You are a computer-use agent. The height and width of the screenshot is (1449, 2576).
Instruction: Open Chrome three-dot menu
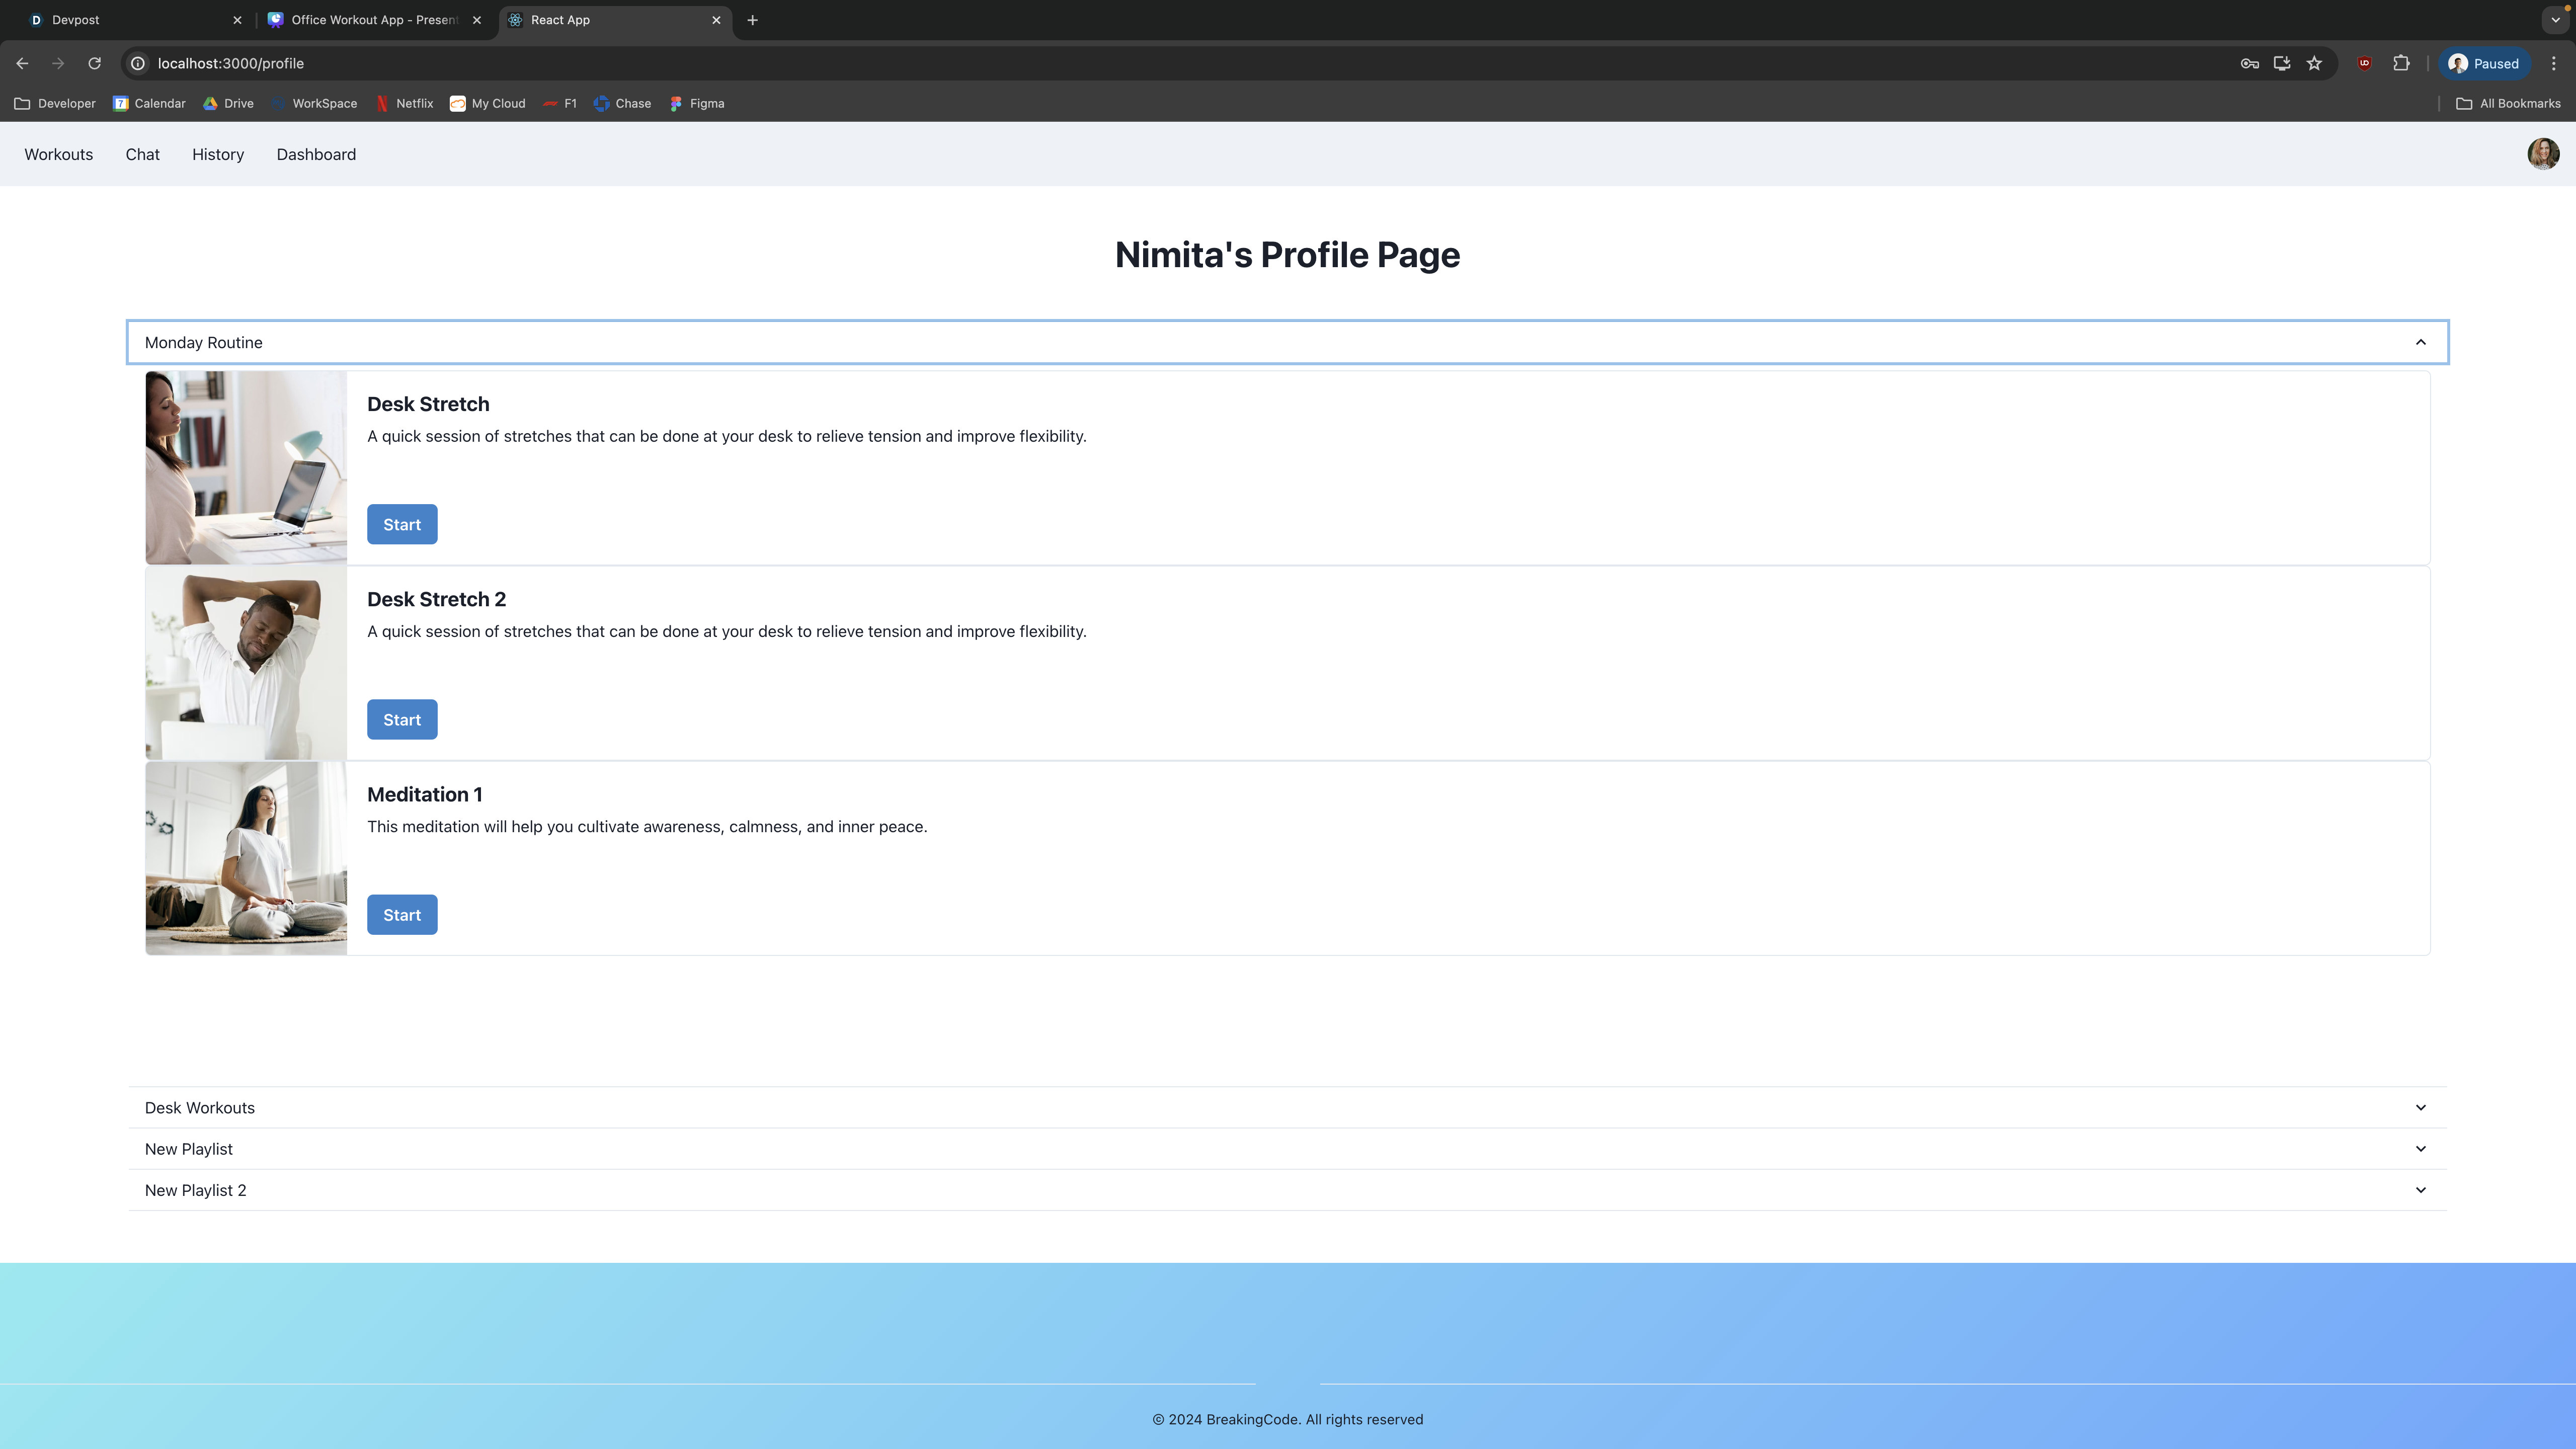[x=2553, y=63]
